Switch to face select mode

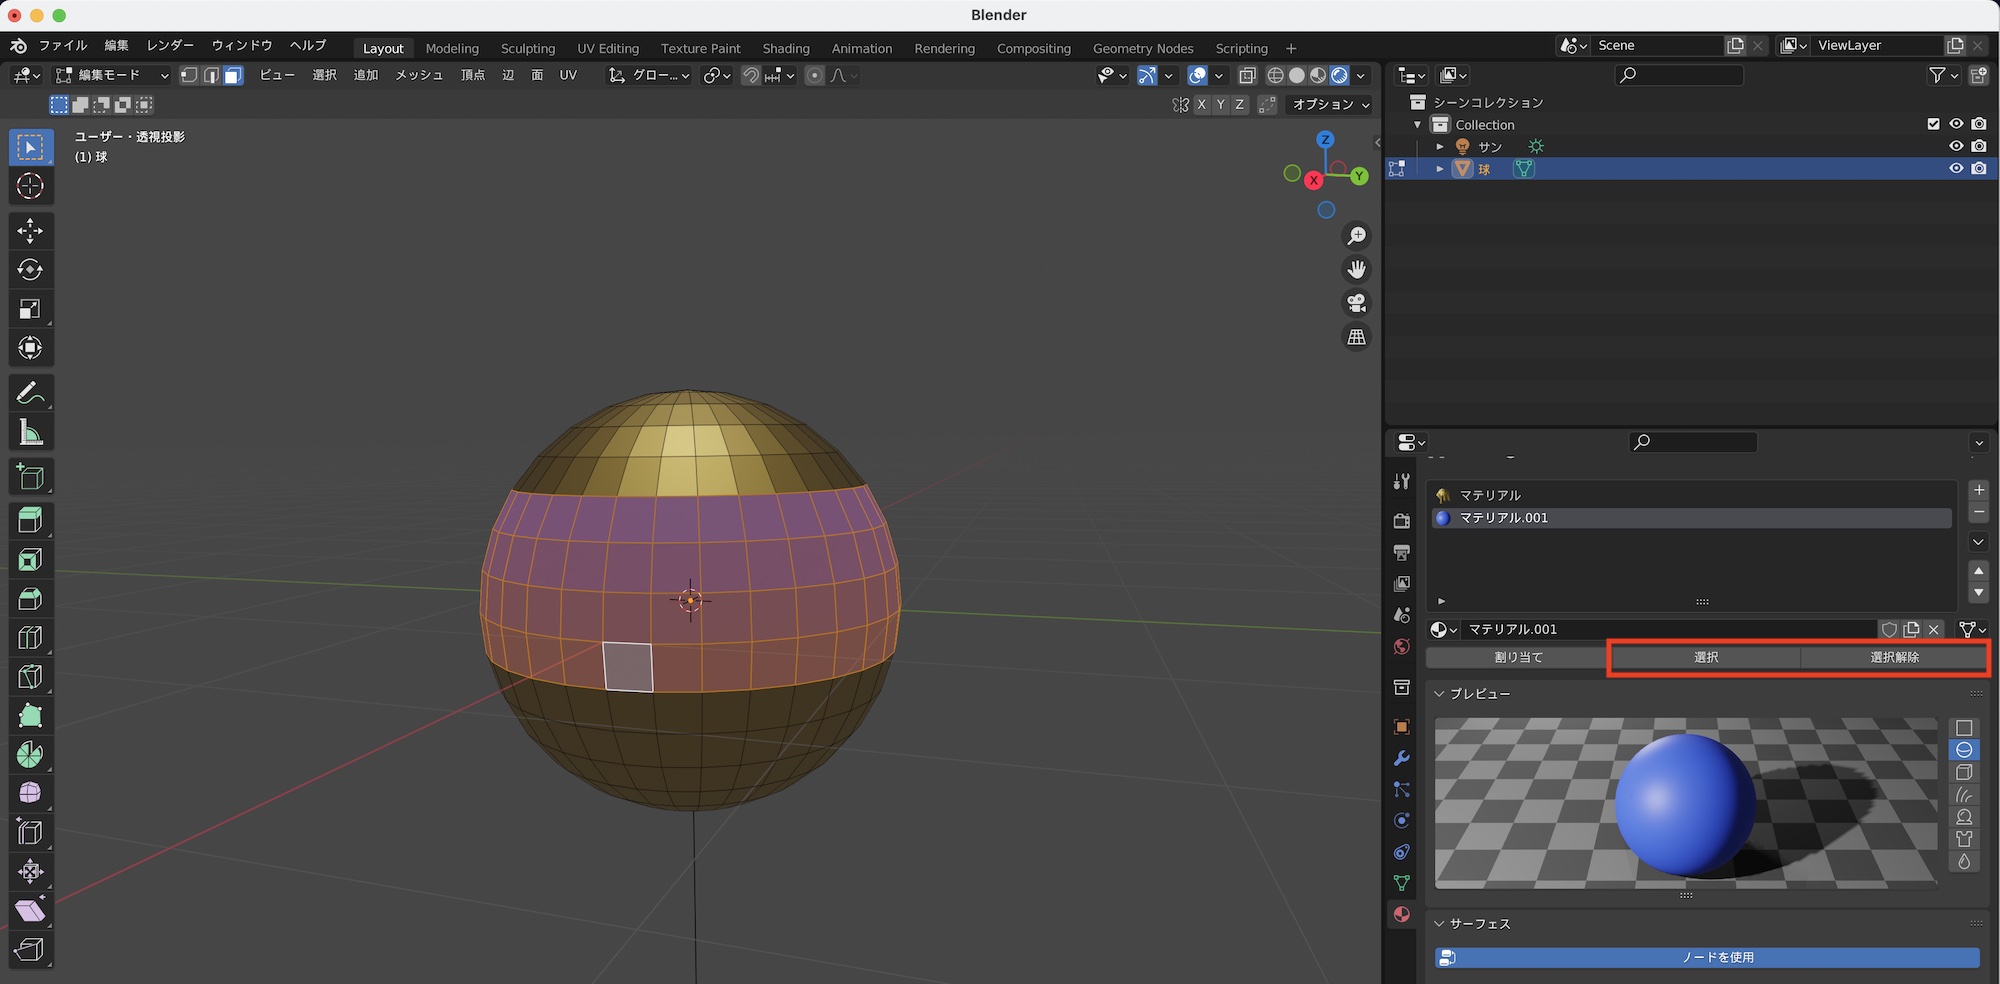(233, 76)
